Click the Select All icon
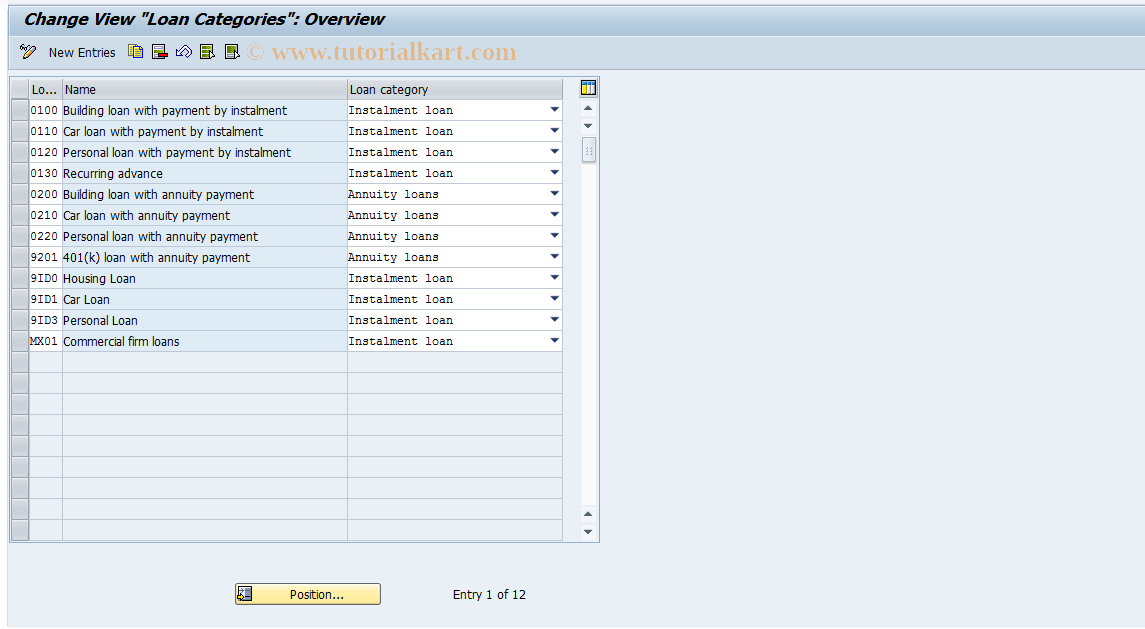Viewport: 1145px width, 629px height. pyautogui.click(x=207, y=52)
